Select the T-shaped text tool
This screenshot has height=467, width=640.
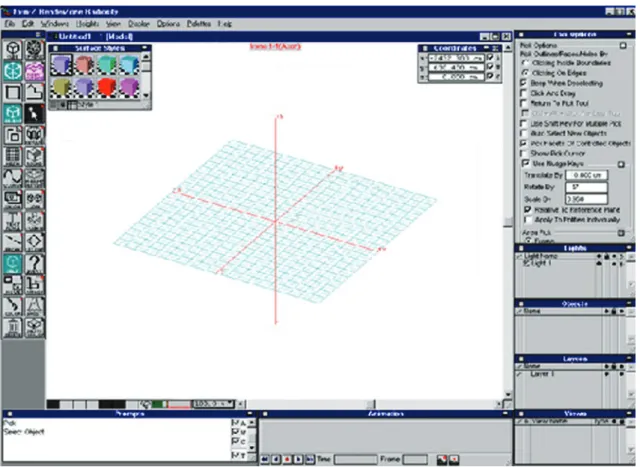13,221
